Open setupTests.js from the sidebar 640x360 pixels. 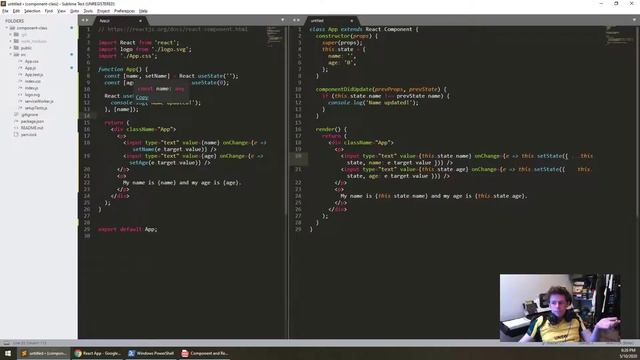[x=36, y=108]
